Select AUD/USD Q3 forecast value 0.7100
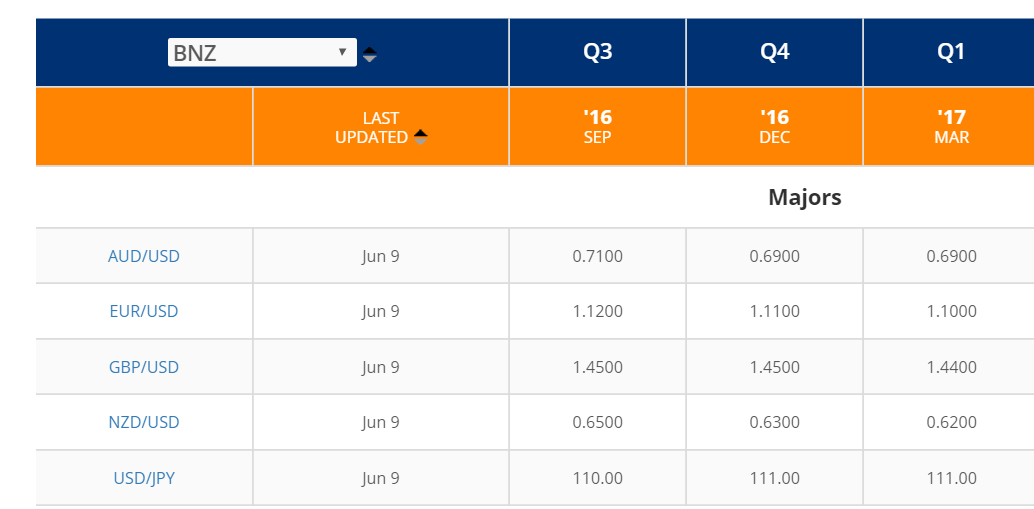1034x509 pixels. click(x=597, y=256)
